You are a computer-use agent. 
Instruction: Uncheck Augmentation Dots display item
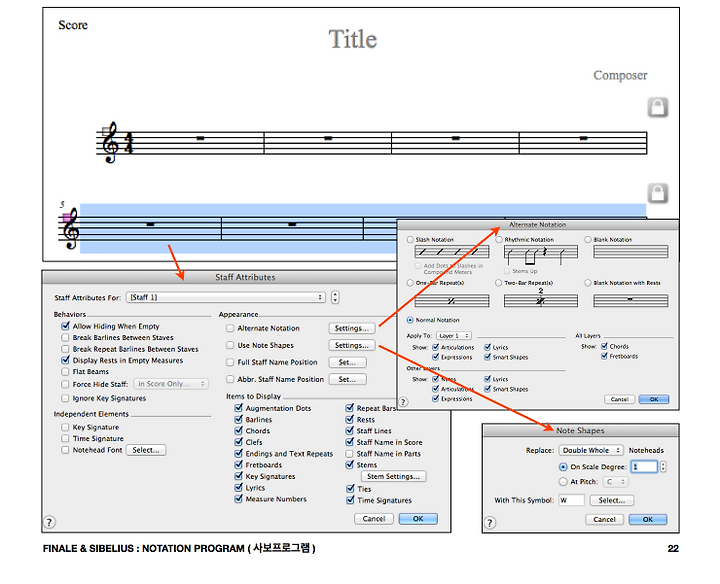click(238, 408)
